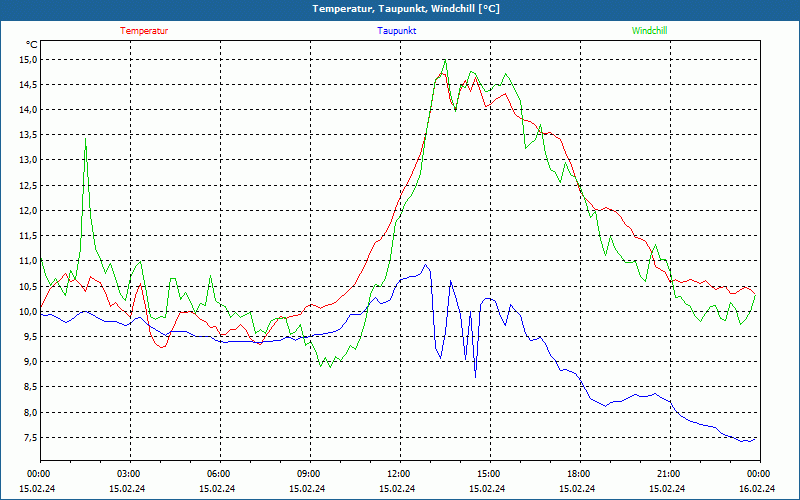The height and width of the screenshot is (500, 800).
Task: Click the 12,0 y-axis value
Action: tap(29, 211)
